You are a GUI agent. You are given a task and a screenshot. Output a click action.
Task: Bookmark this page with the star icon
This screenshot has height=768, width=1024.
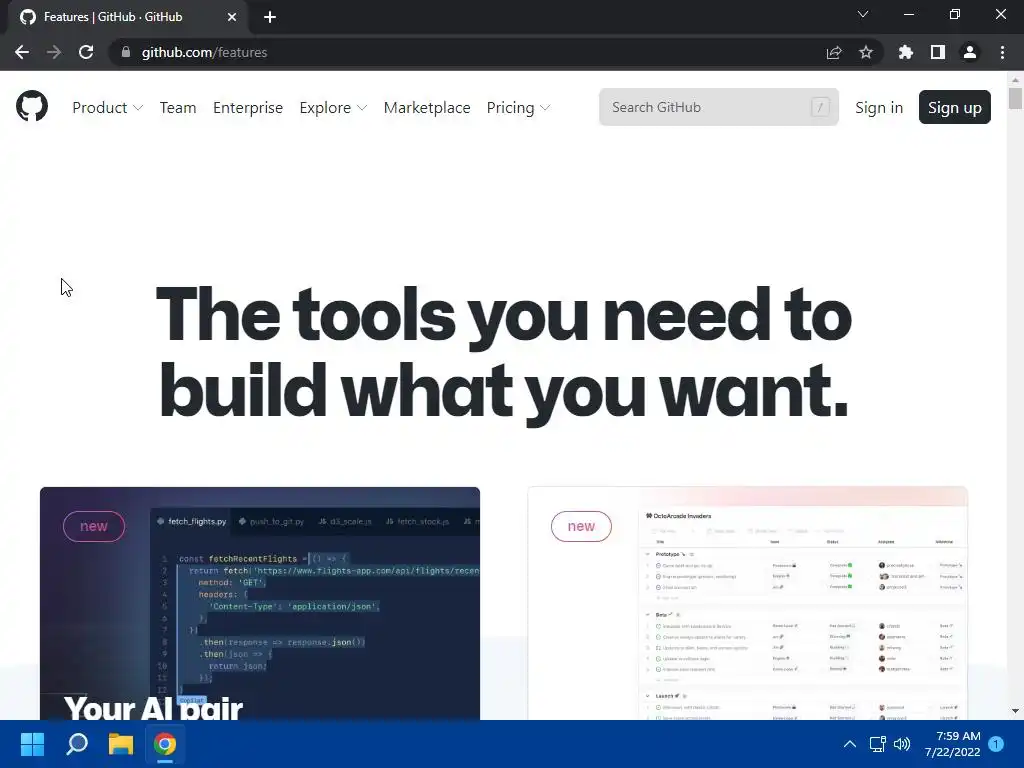(866, 52)
